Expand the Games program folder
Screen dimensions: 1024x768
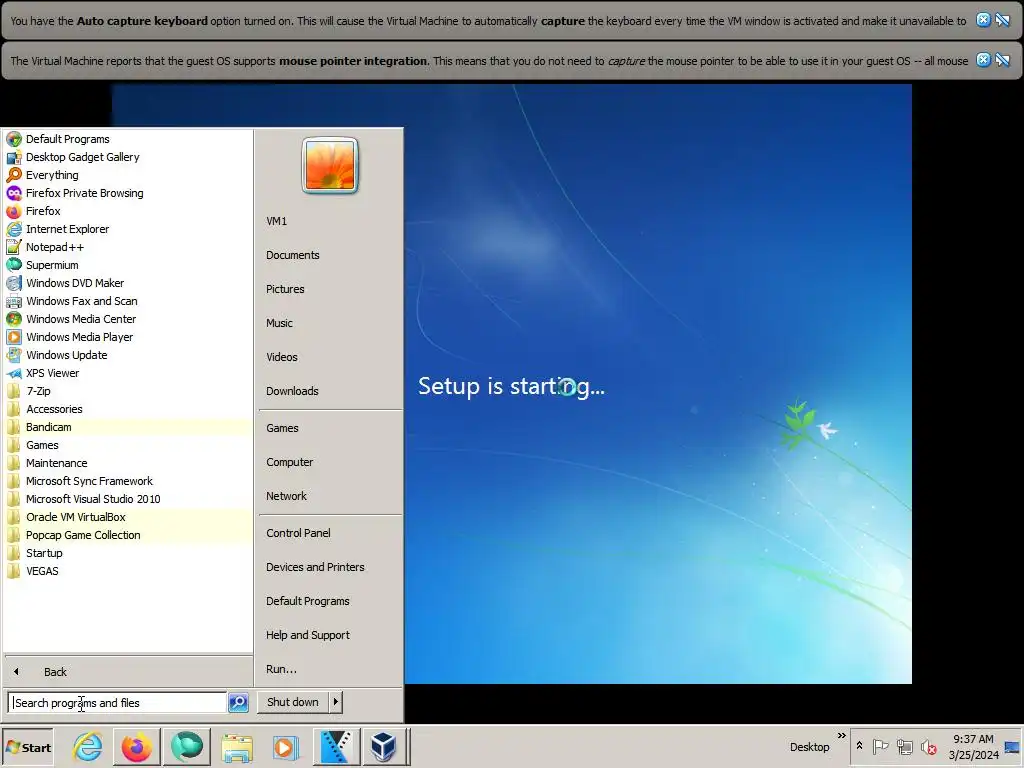tap(127, 445)
